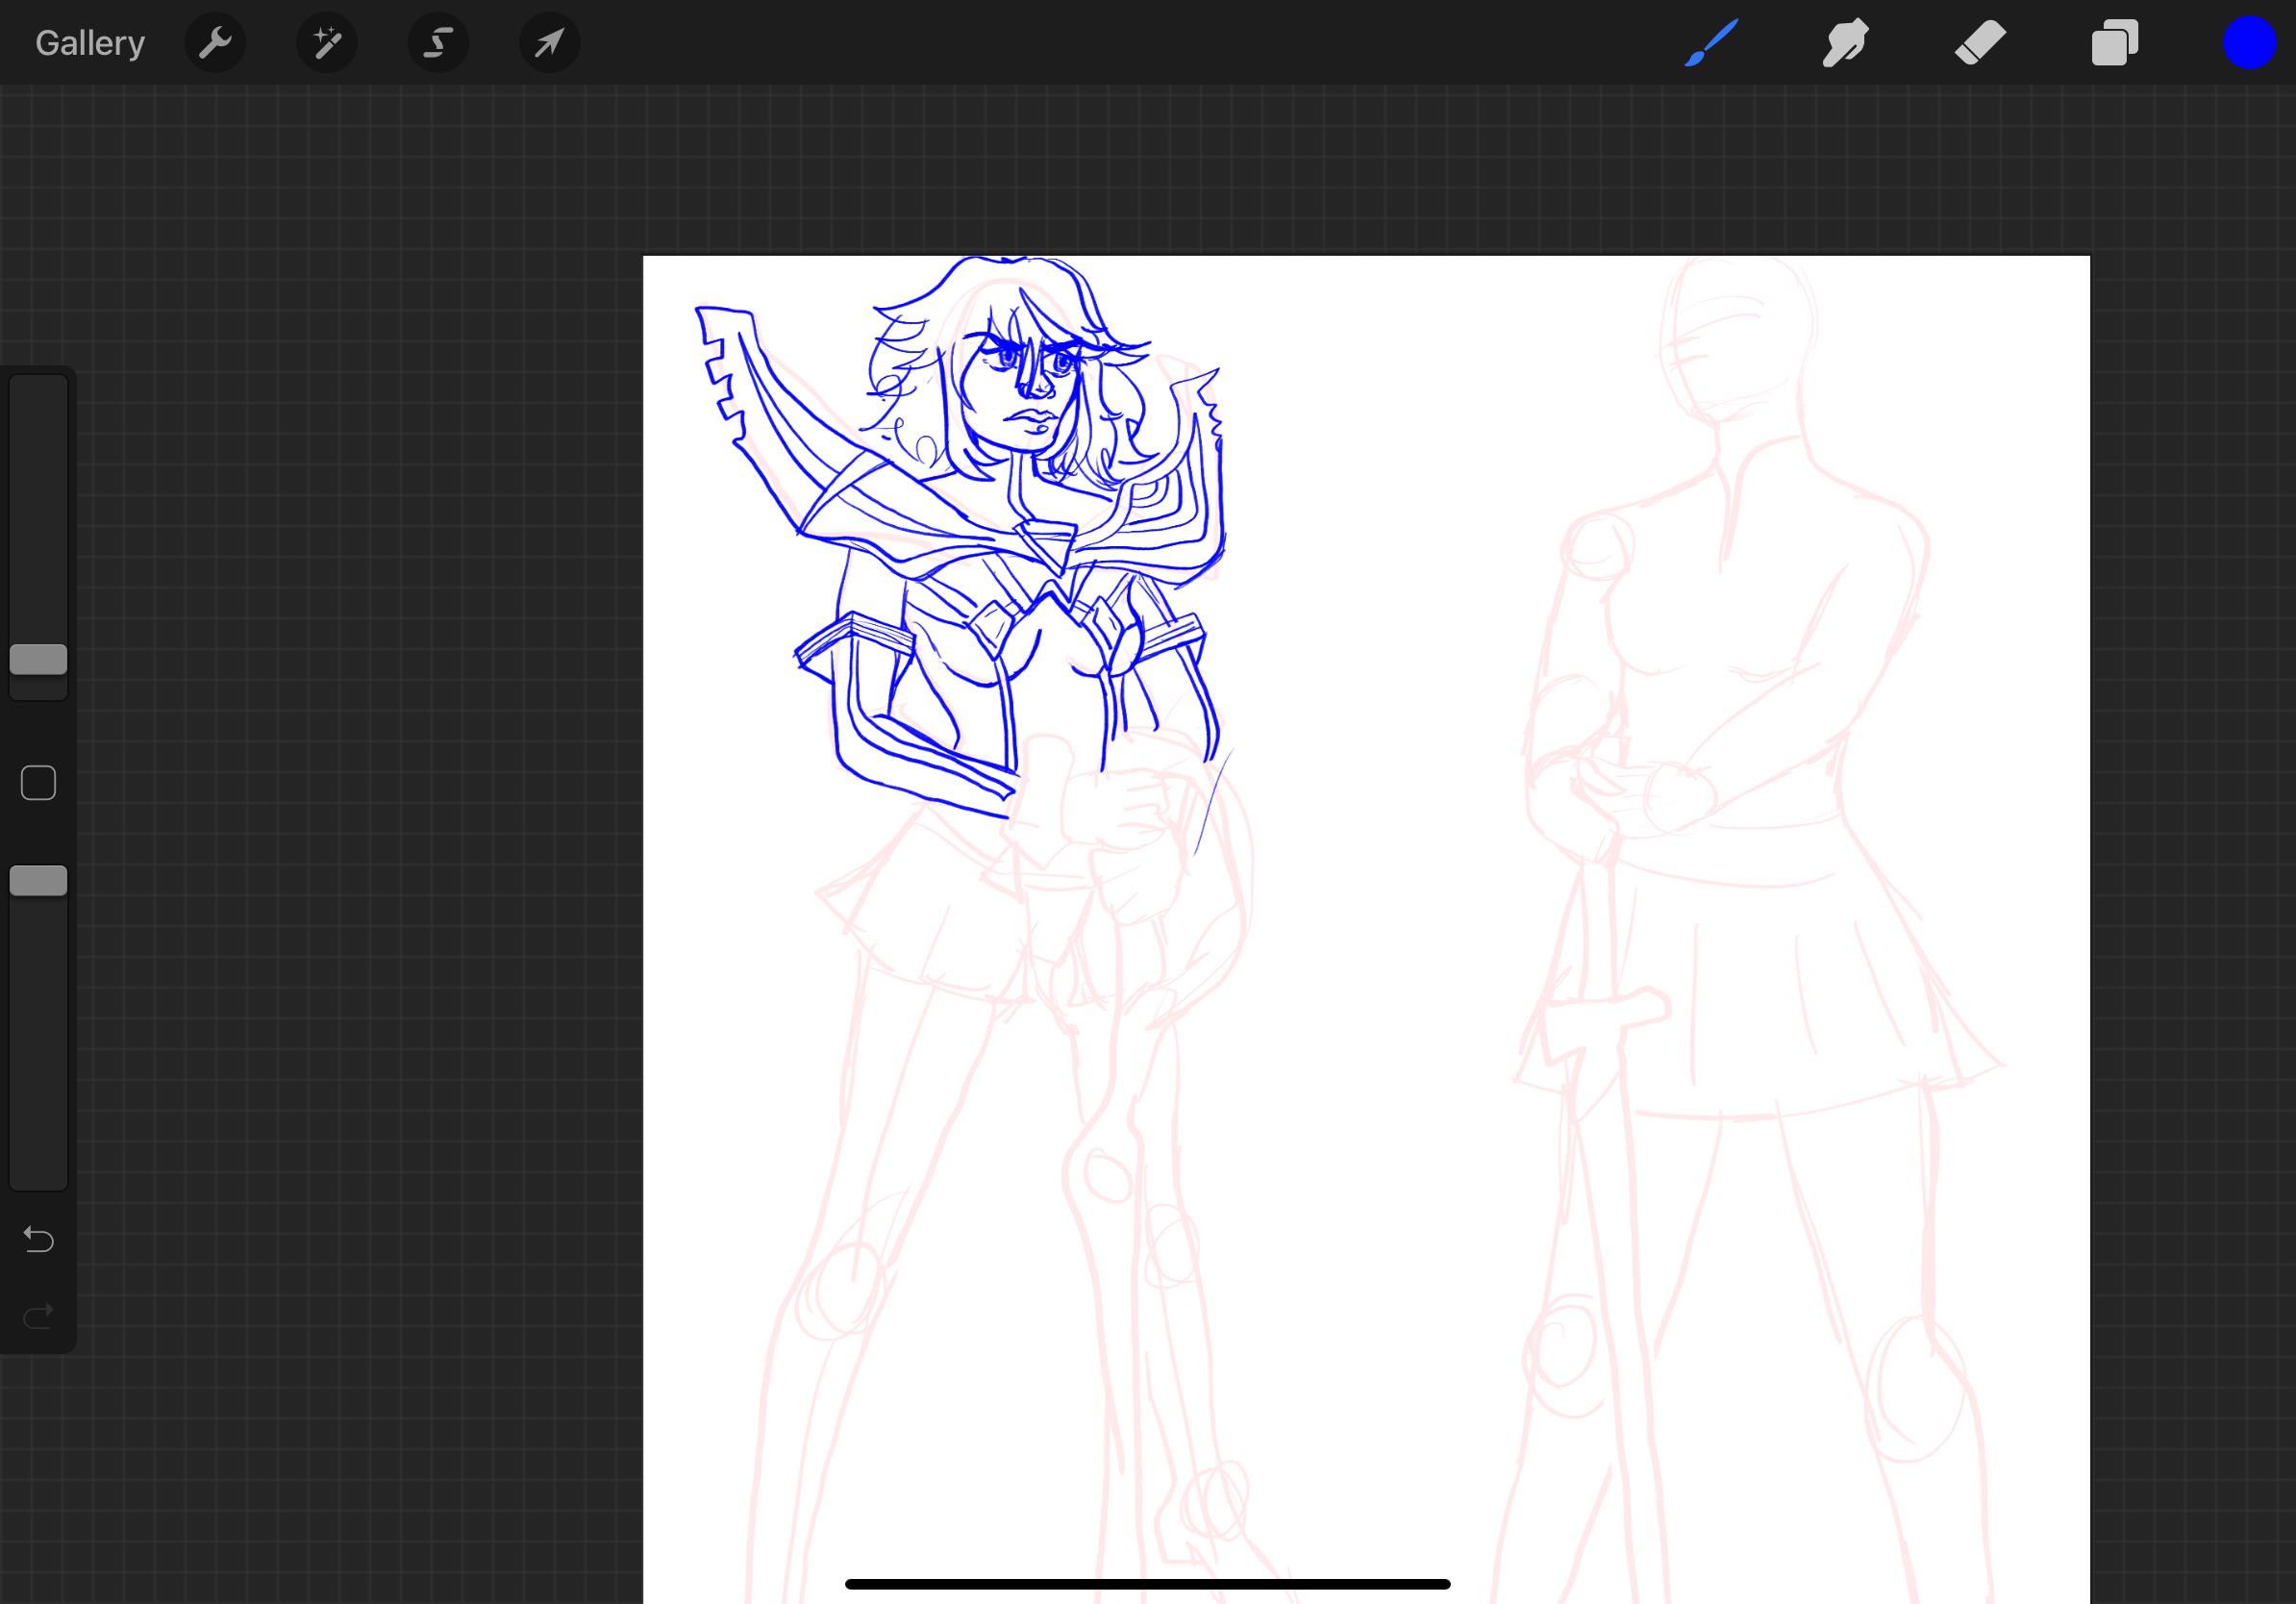Tap the Smudge tool to reveal its brush picker
The width and height of the screenshot is (2296, 1604).
(1845, 42)
